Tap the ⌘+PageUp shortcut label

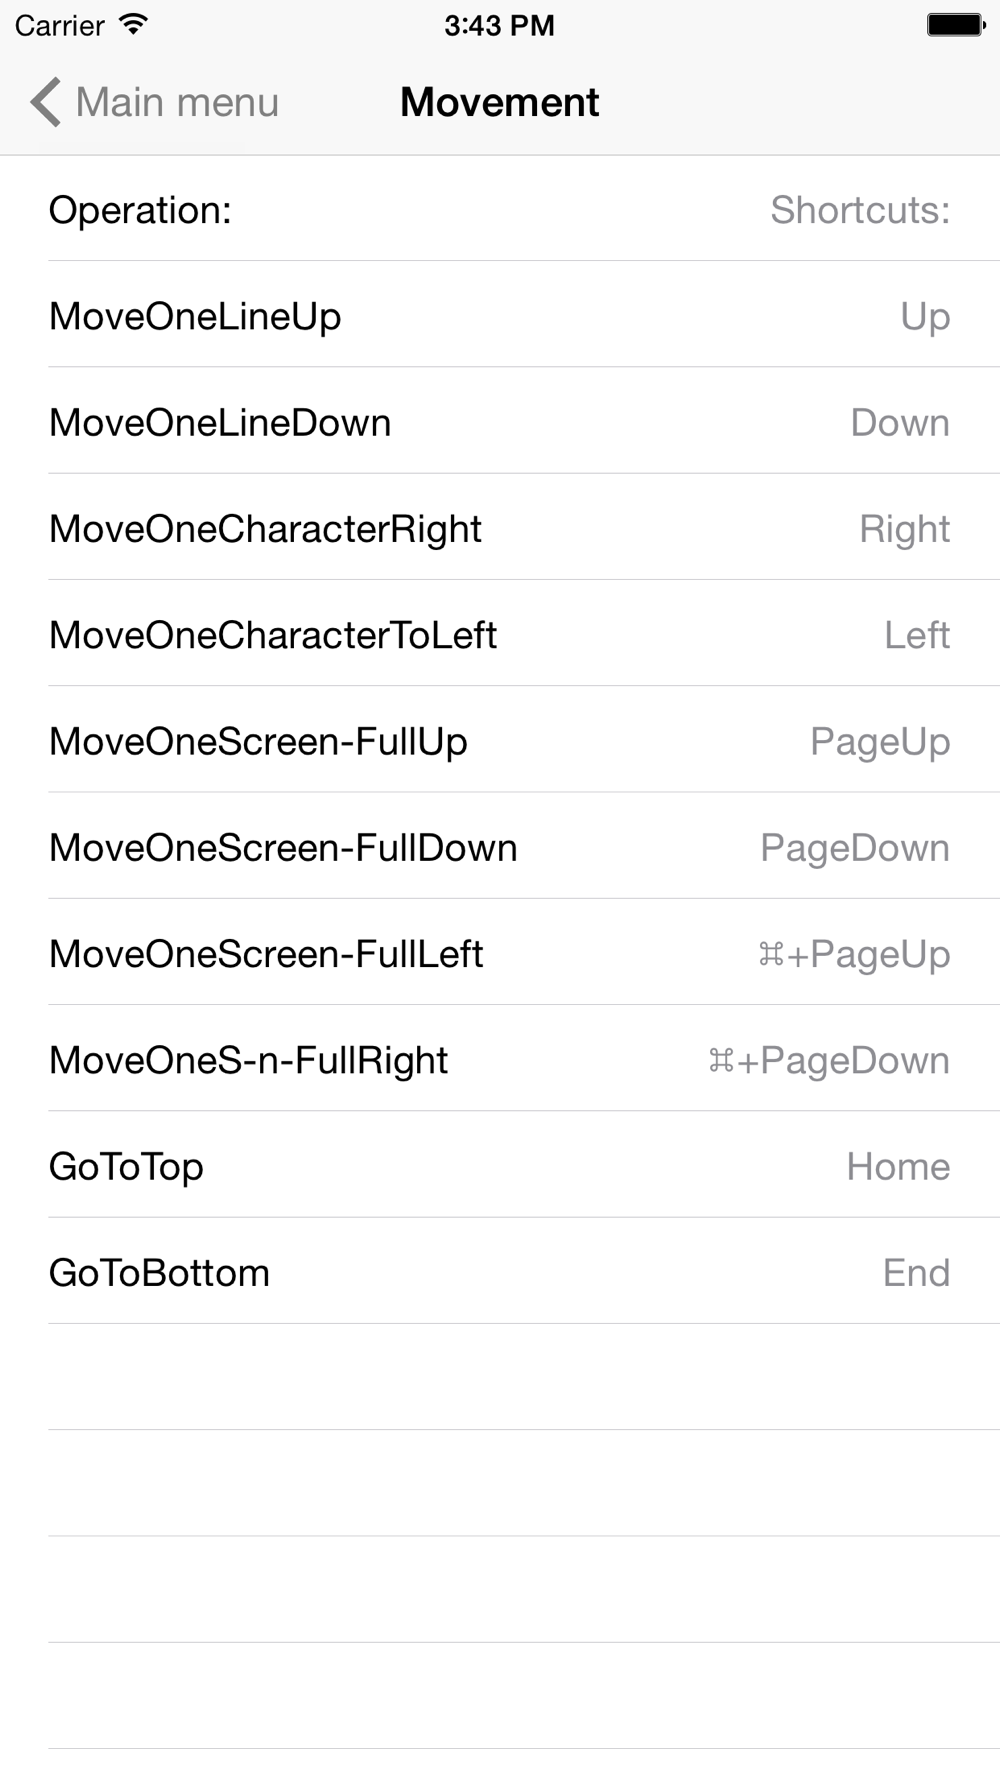click(x=854, y=955)
